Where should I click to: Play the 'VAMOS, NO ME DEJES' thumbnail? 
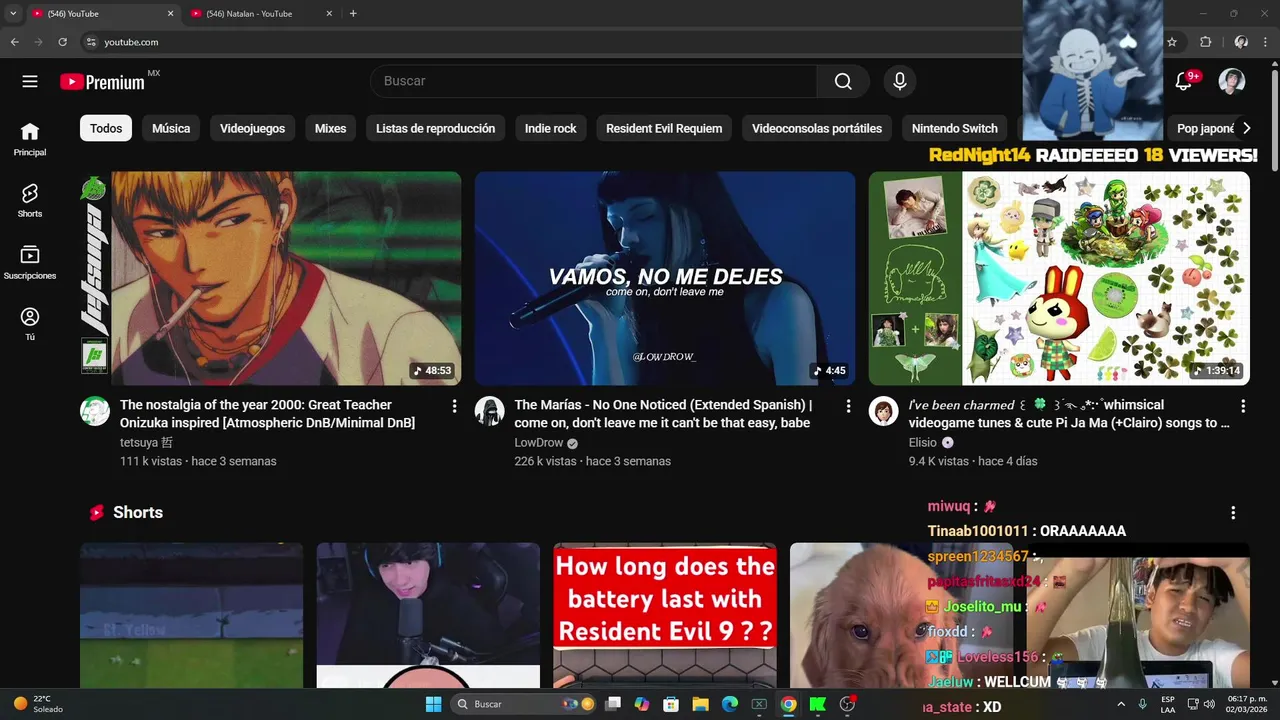(x=665, y=278)
